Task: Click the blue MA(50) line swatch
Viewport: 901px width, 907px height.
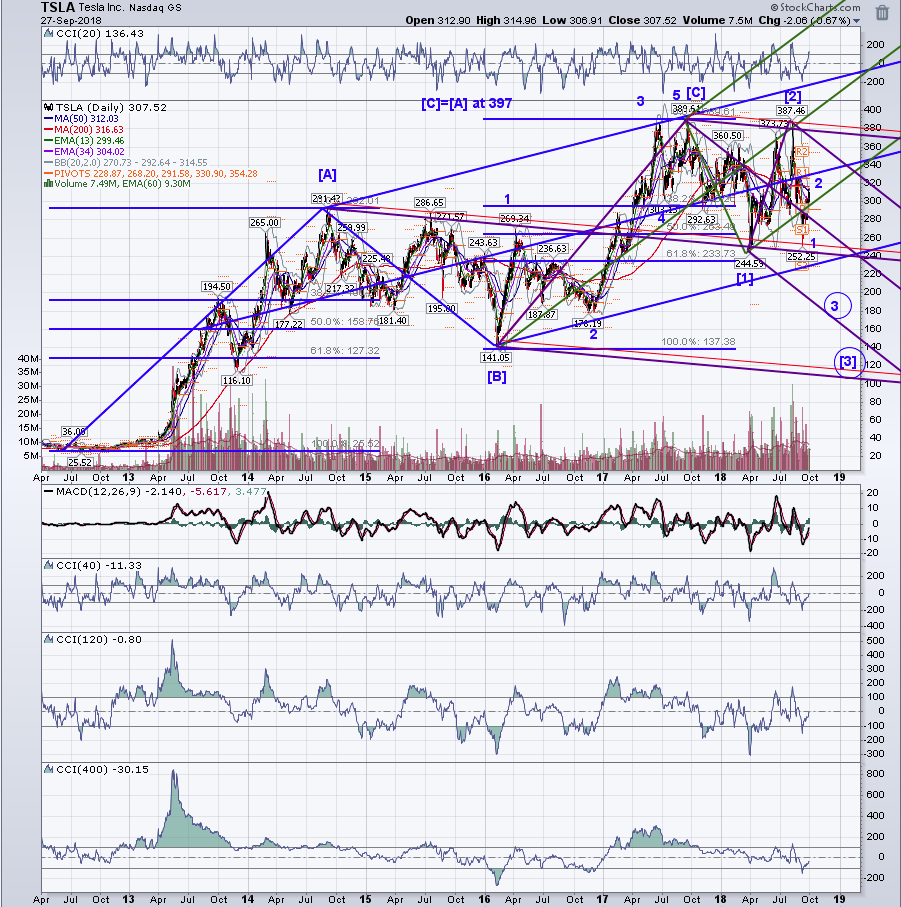Action: click(x=49, y=119)
